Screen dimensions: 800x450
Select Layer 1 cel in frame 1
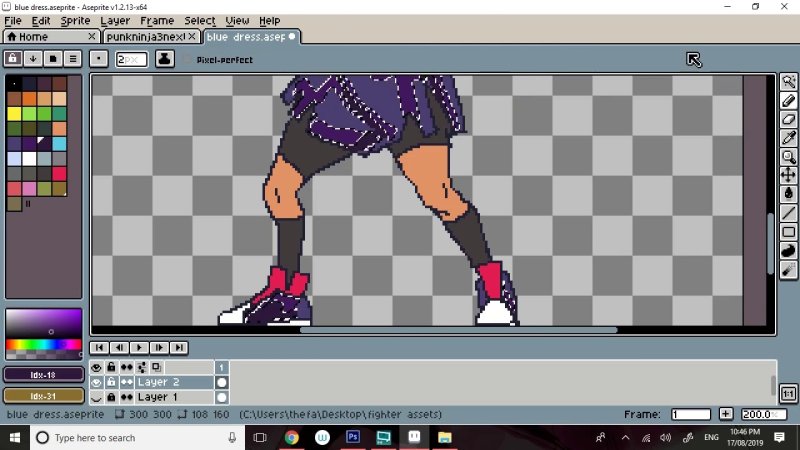coord(222,397)
